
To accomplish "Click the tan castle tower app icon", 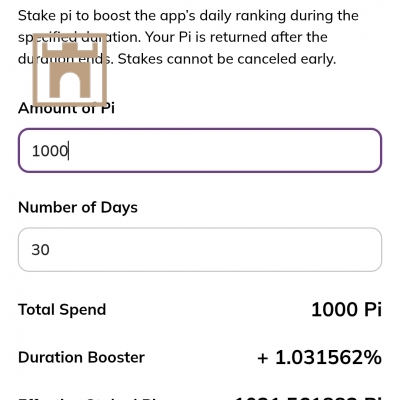I will [70, 70].
